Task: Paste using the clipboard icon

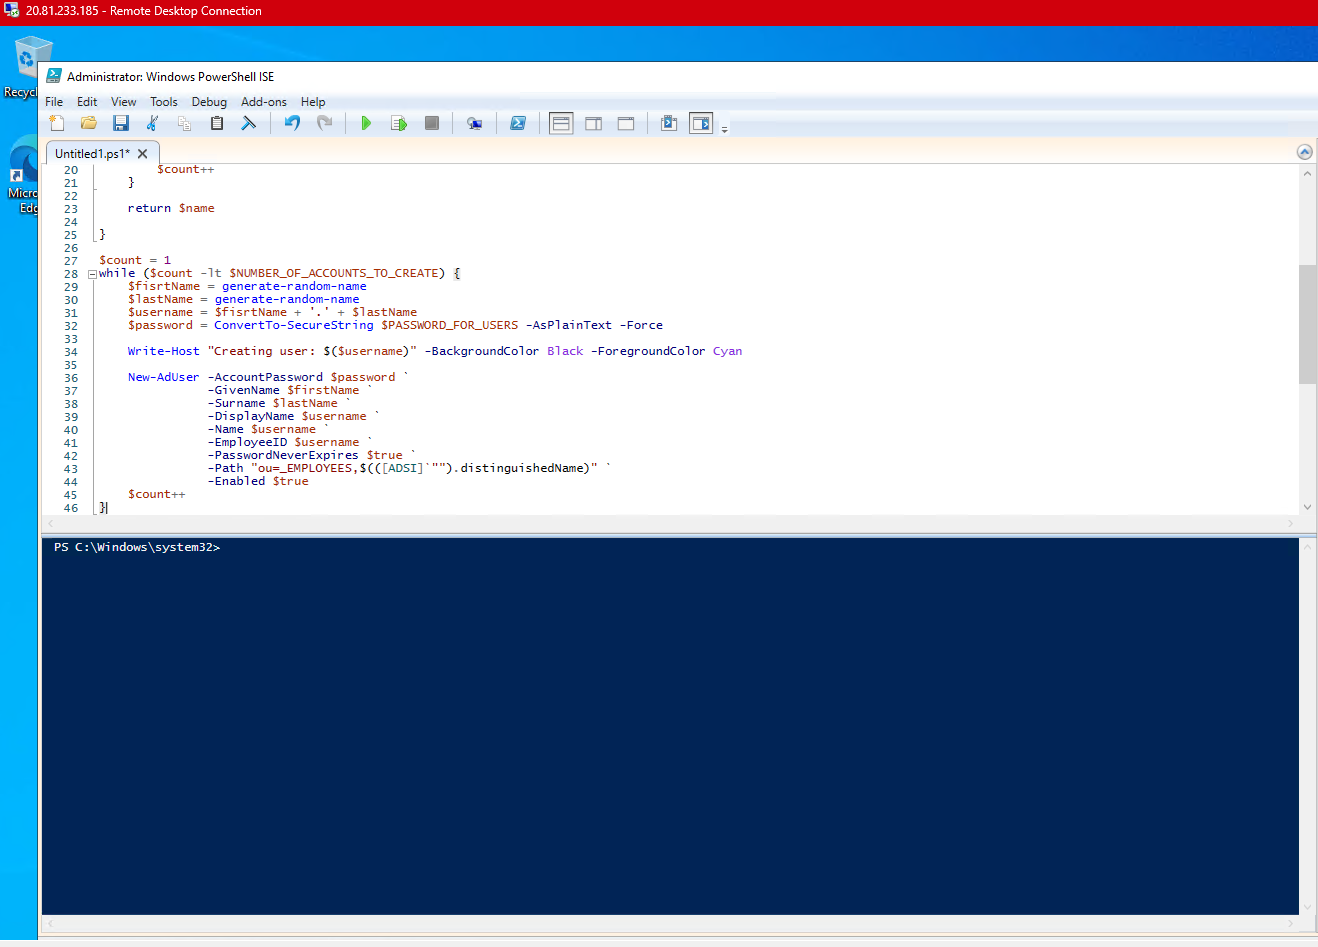Action: click(217, 123)
